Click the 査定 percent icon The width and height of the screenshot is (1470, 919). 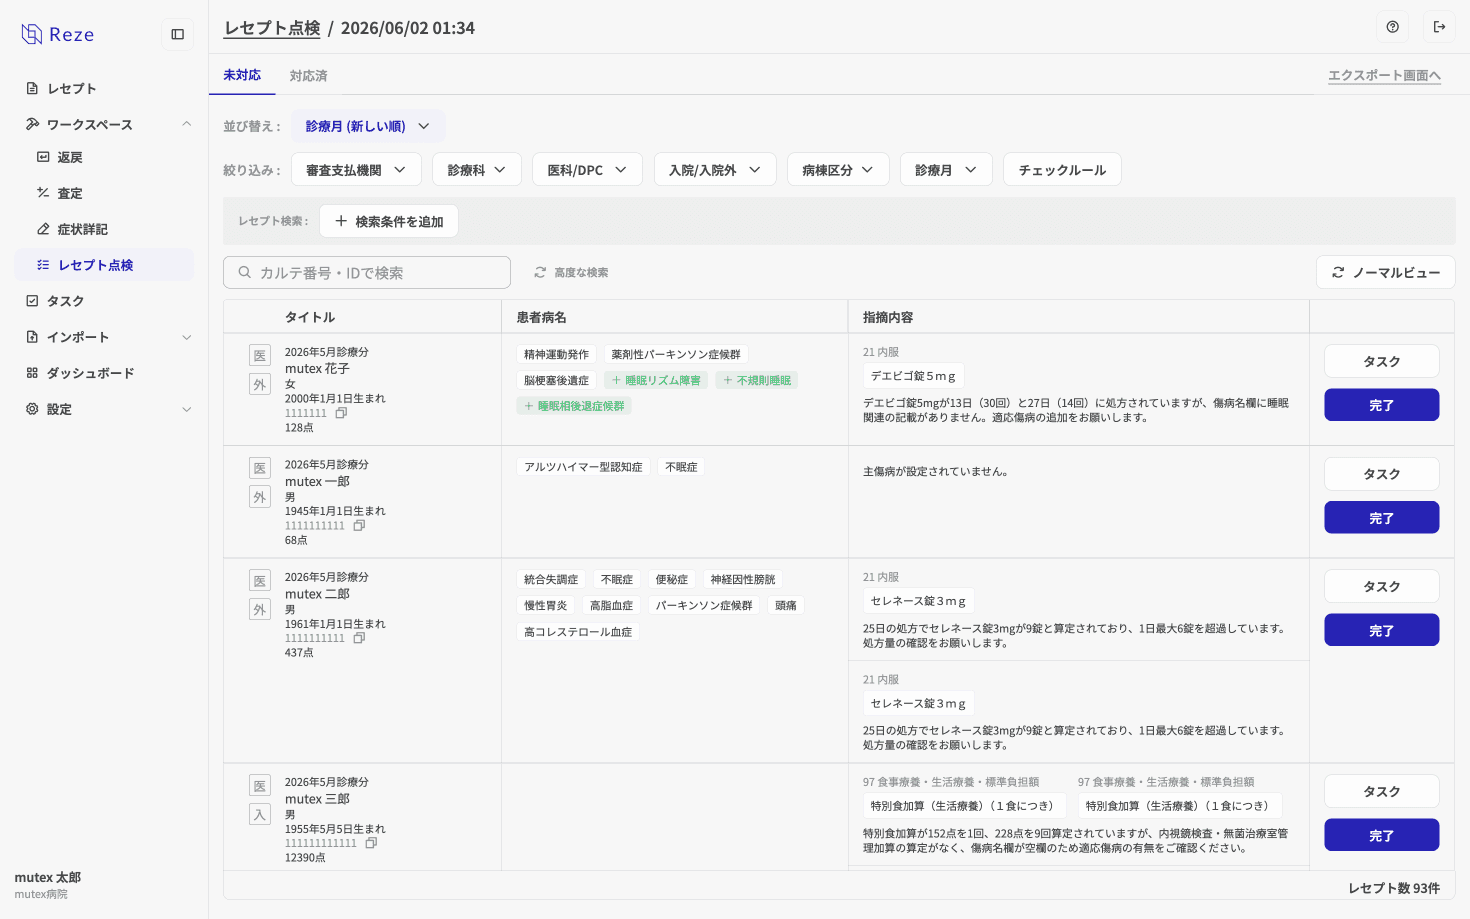tap(43, 193)
